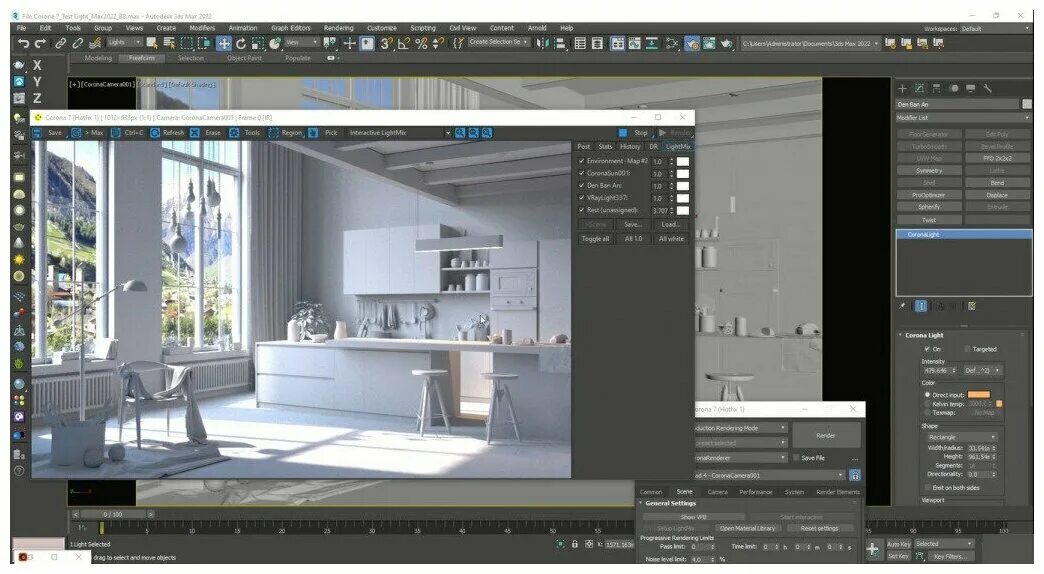Activate the Unlink Selection tool
1044x574 pixels.
coord(77,43)
